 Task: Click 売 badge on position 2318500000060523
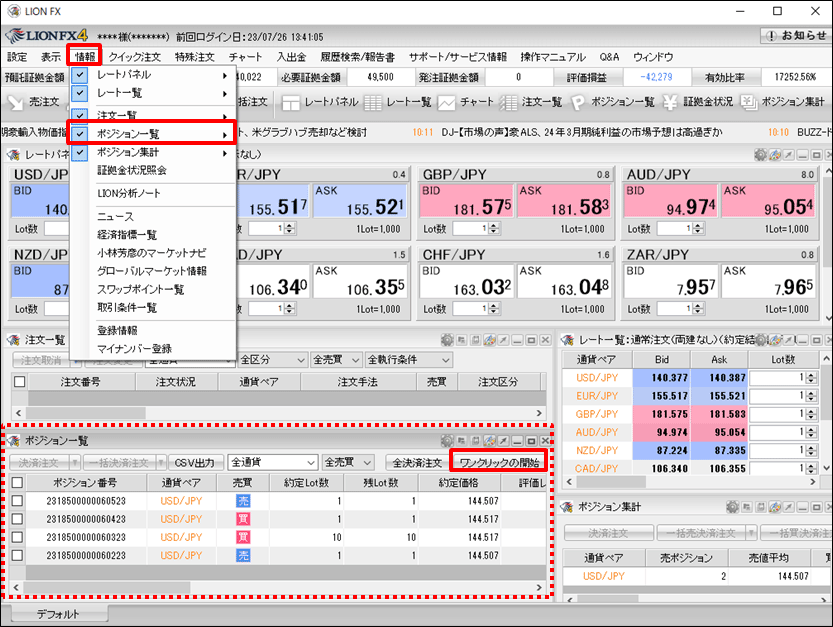243,501
